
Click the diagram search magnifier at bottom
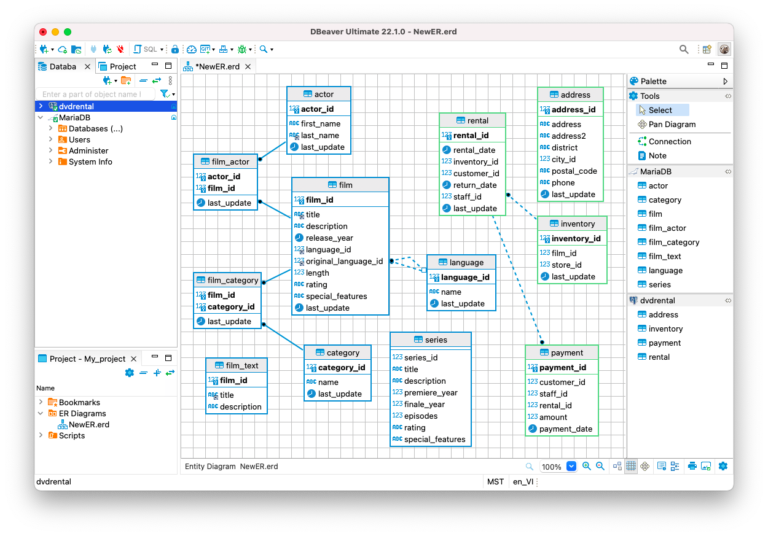click(529, 466)
